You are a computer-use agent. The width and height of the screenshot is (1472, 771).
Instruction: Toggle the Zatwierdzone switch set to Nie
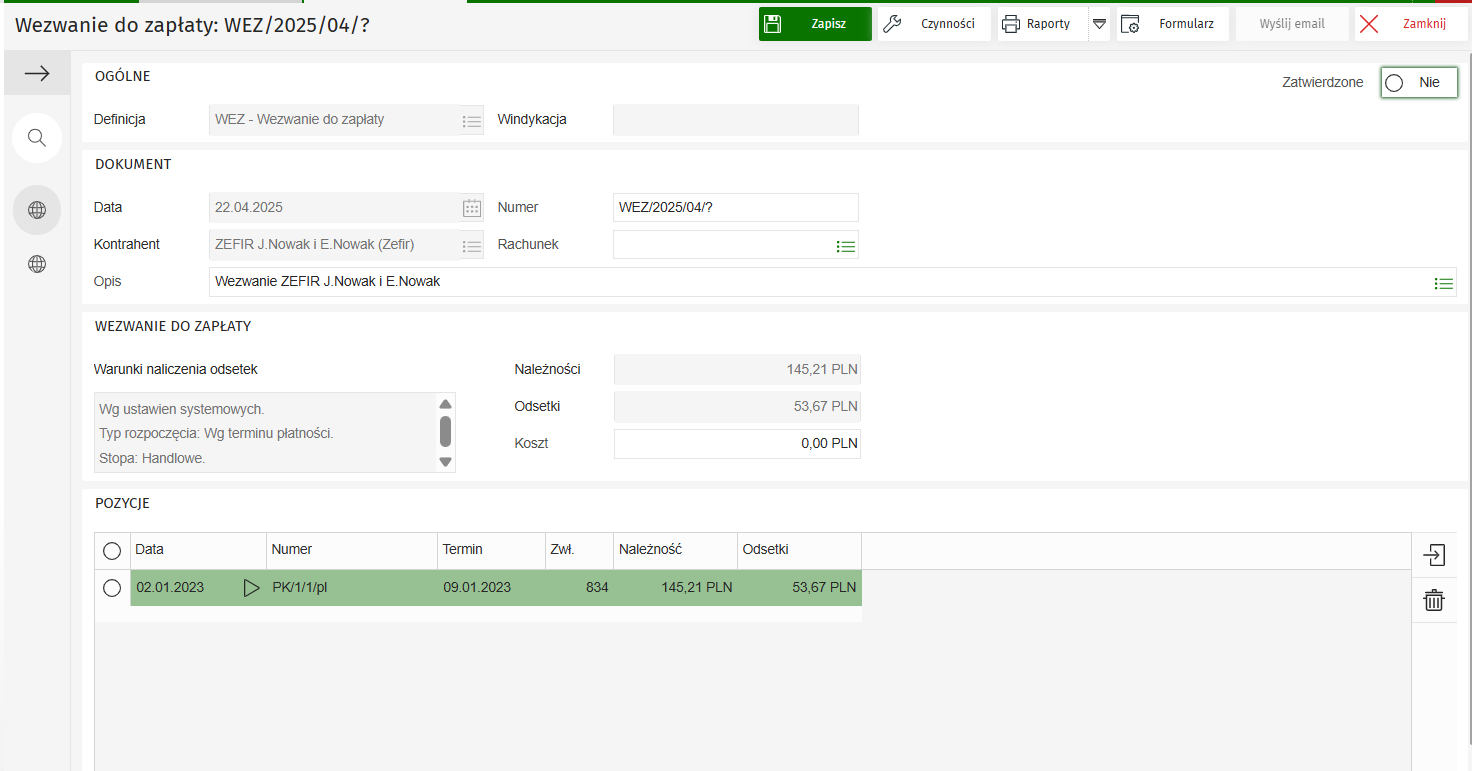1418,83
